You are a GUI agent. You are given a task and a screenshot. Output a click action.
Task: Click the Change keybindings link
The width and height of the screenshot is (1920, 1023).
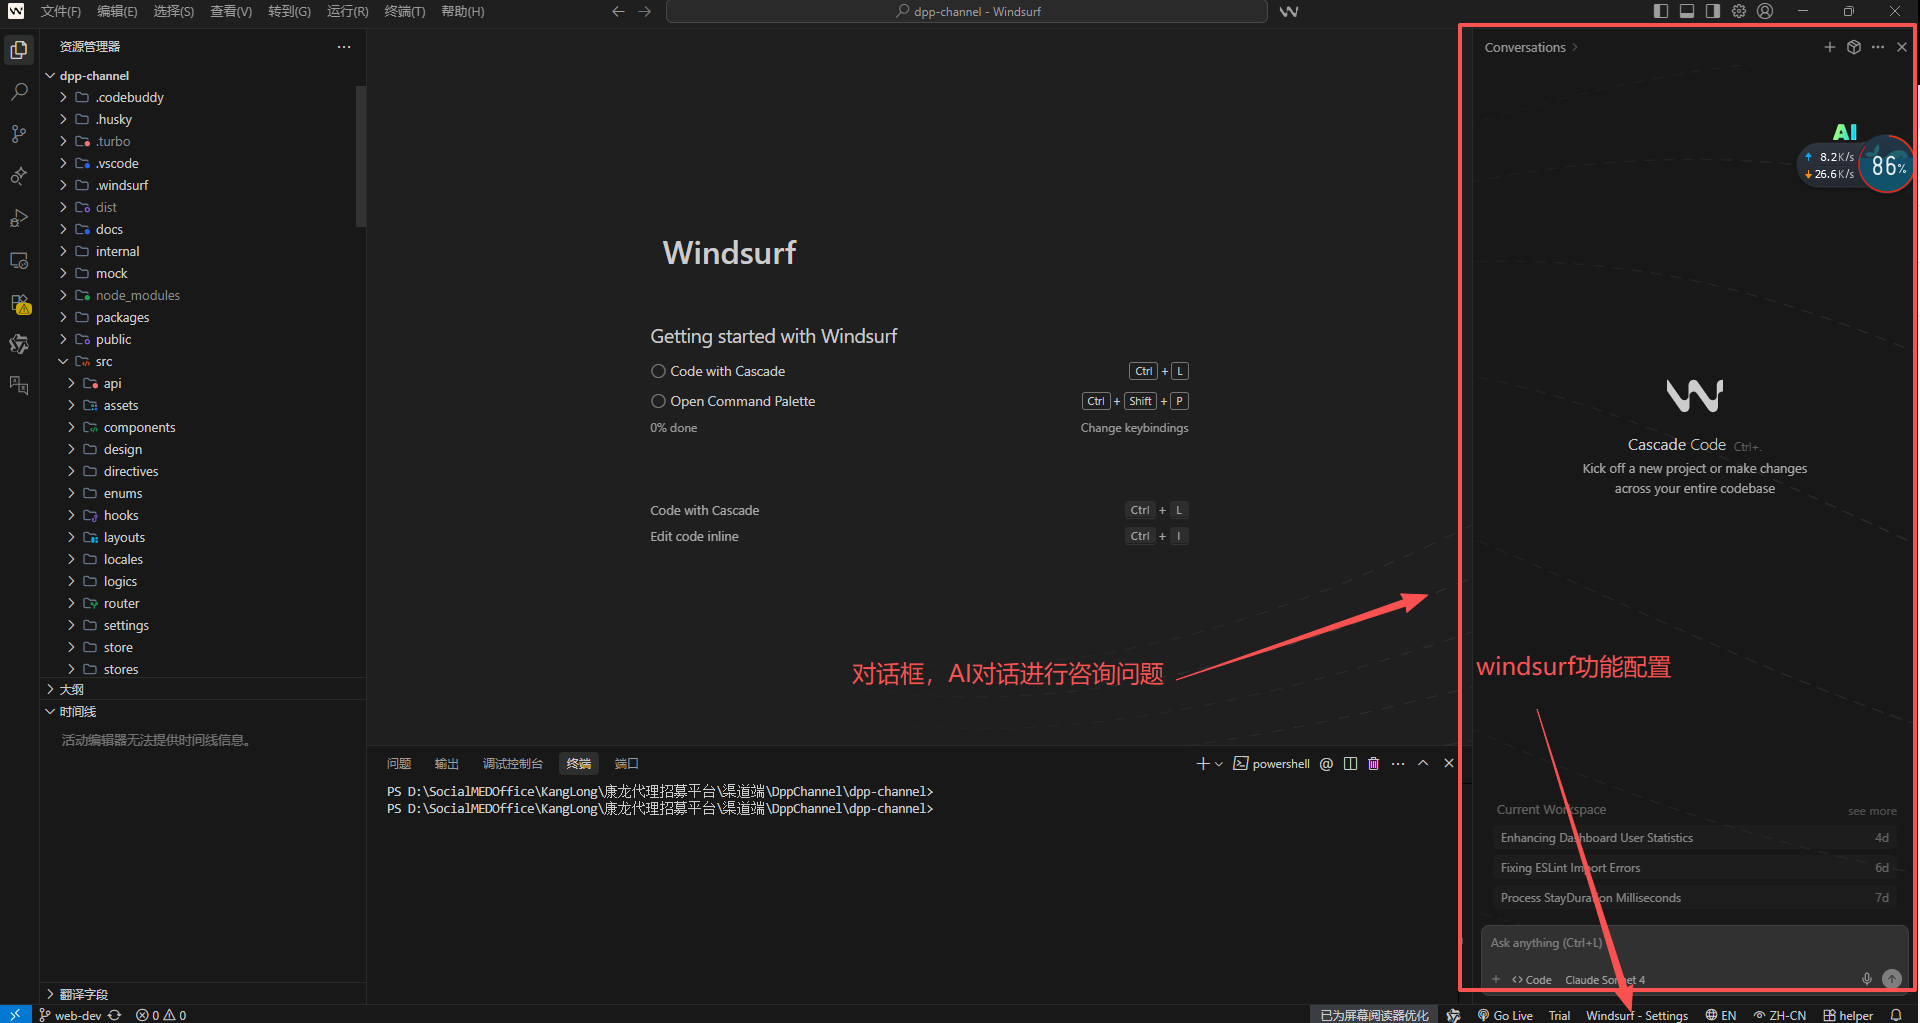pyautogui.click(x=1134, y=428)
